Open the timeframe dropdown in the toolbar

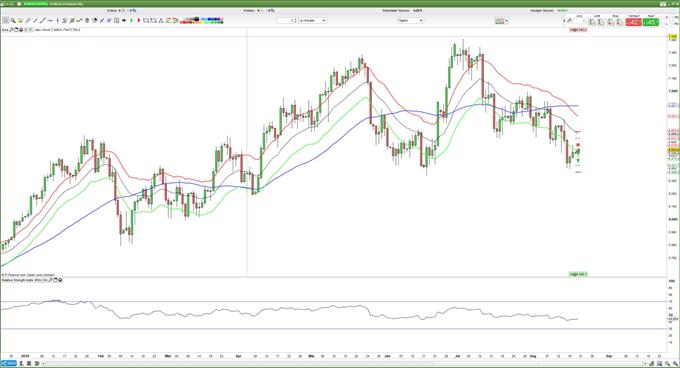[x=410, y=20]
